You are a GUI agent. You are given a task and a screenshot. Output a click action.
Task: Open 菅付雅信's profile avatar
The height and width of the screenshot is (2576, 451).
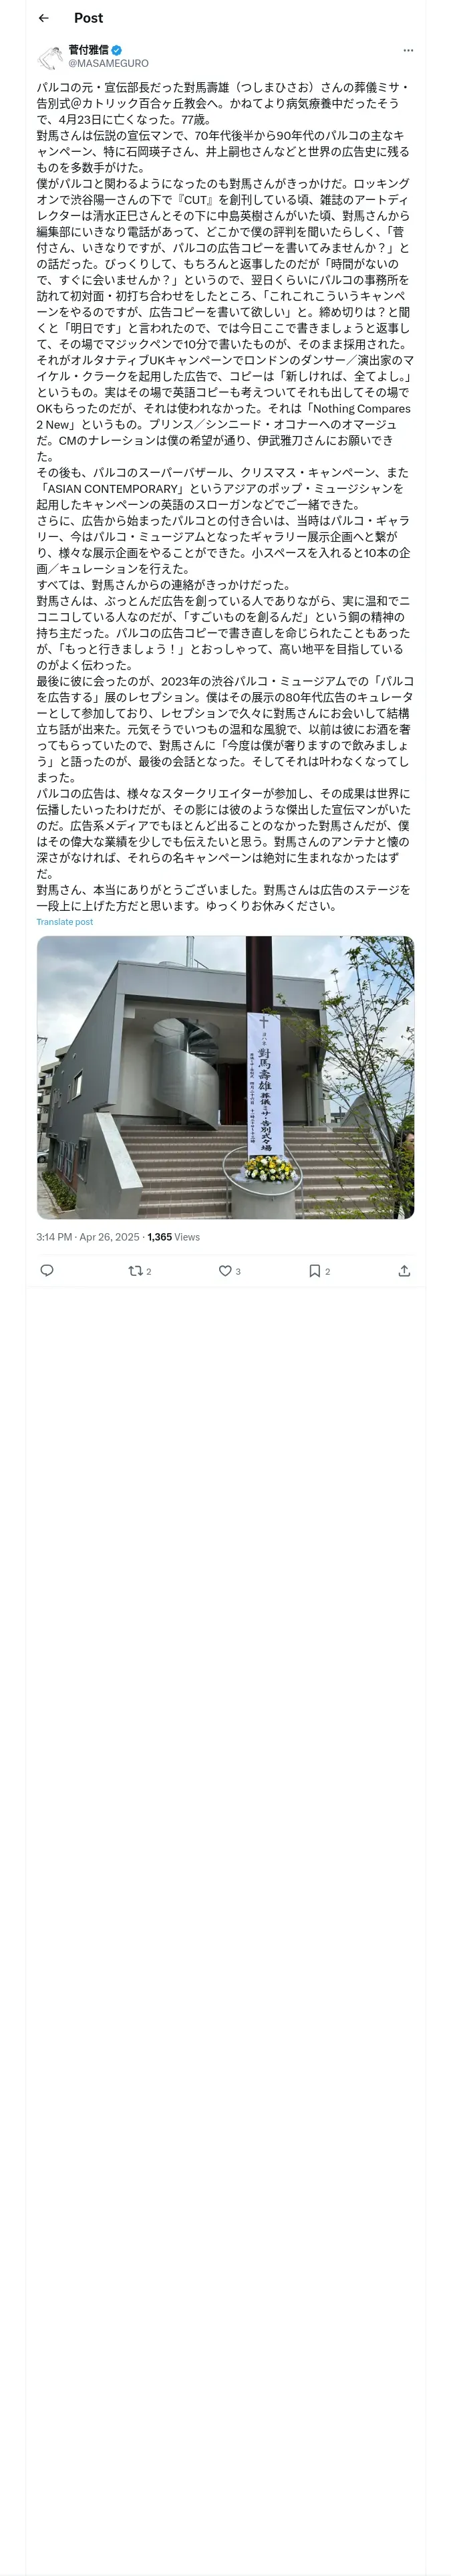point(50,56)
